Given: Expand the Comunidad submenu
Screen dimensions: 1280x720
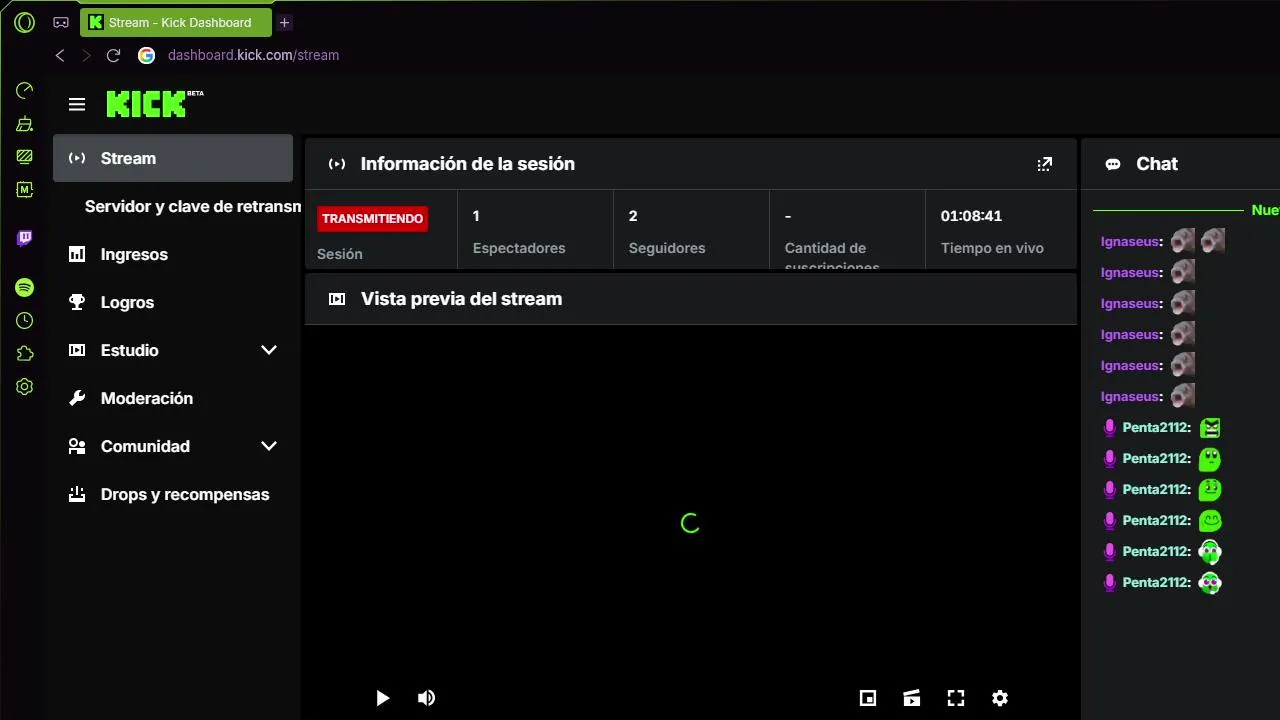Looking at the screenshot, I should click(269, 446).
